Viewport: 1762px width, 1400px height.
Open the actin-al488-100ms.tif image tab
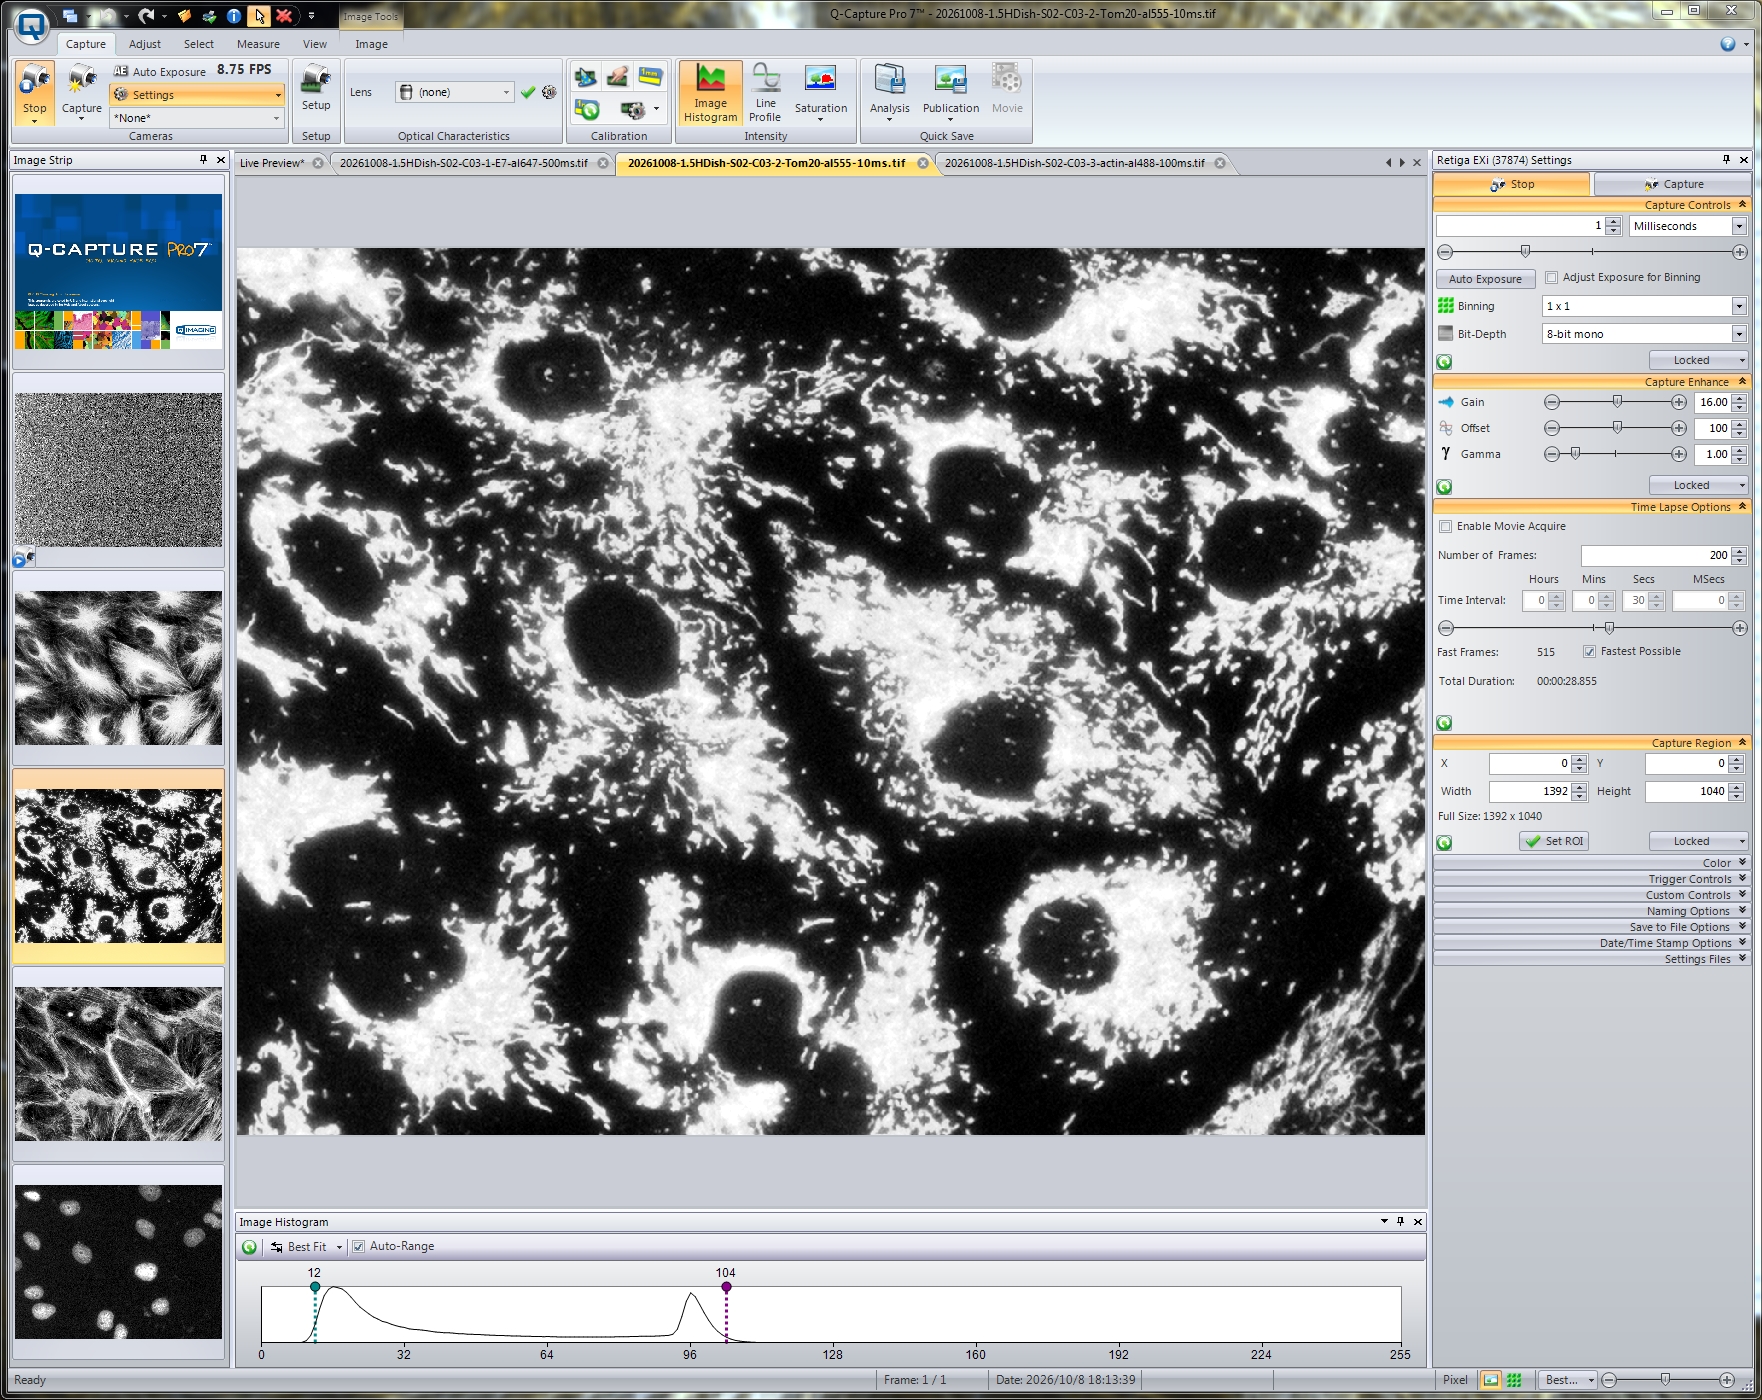point(1075,163)
